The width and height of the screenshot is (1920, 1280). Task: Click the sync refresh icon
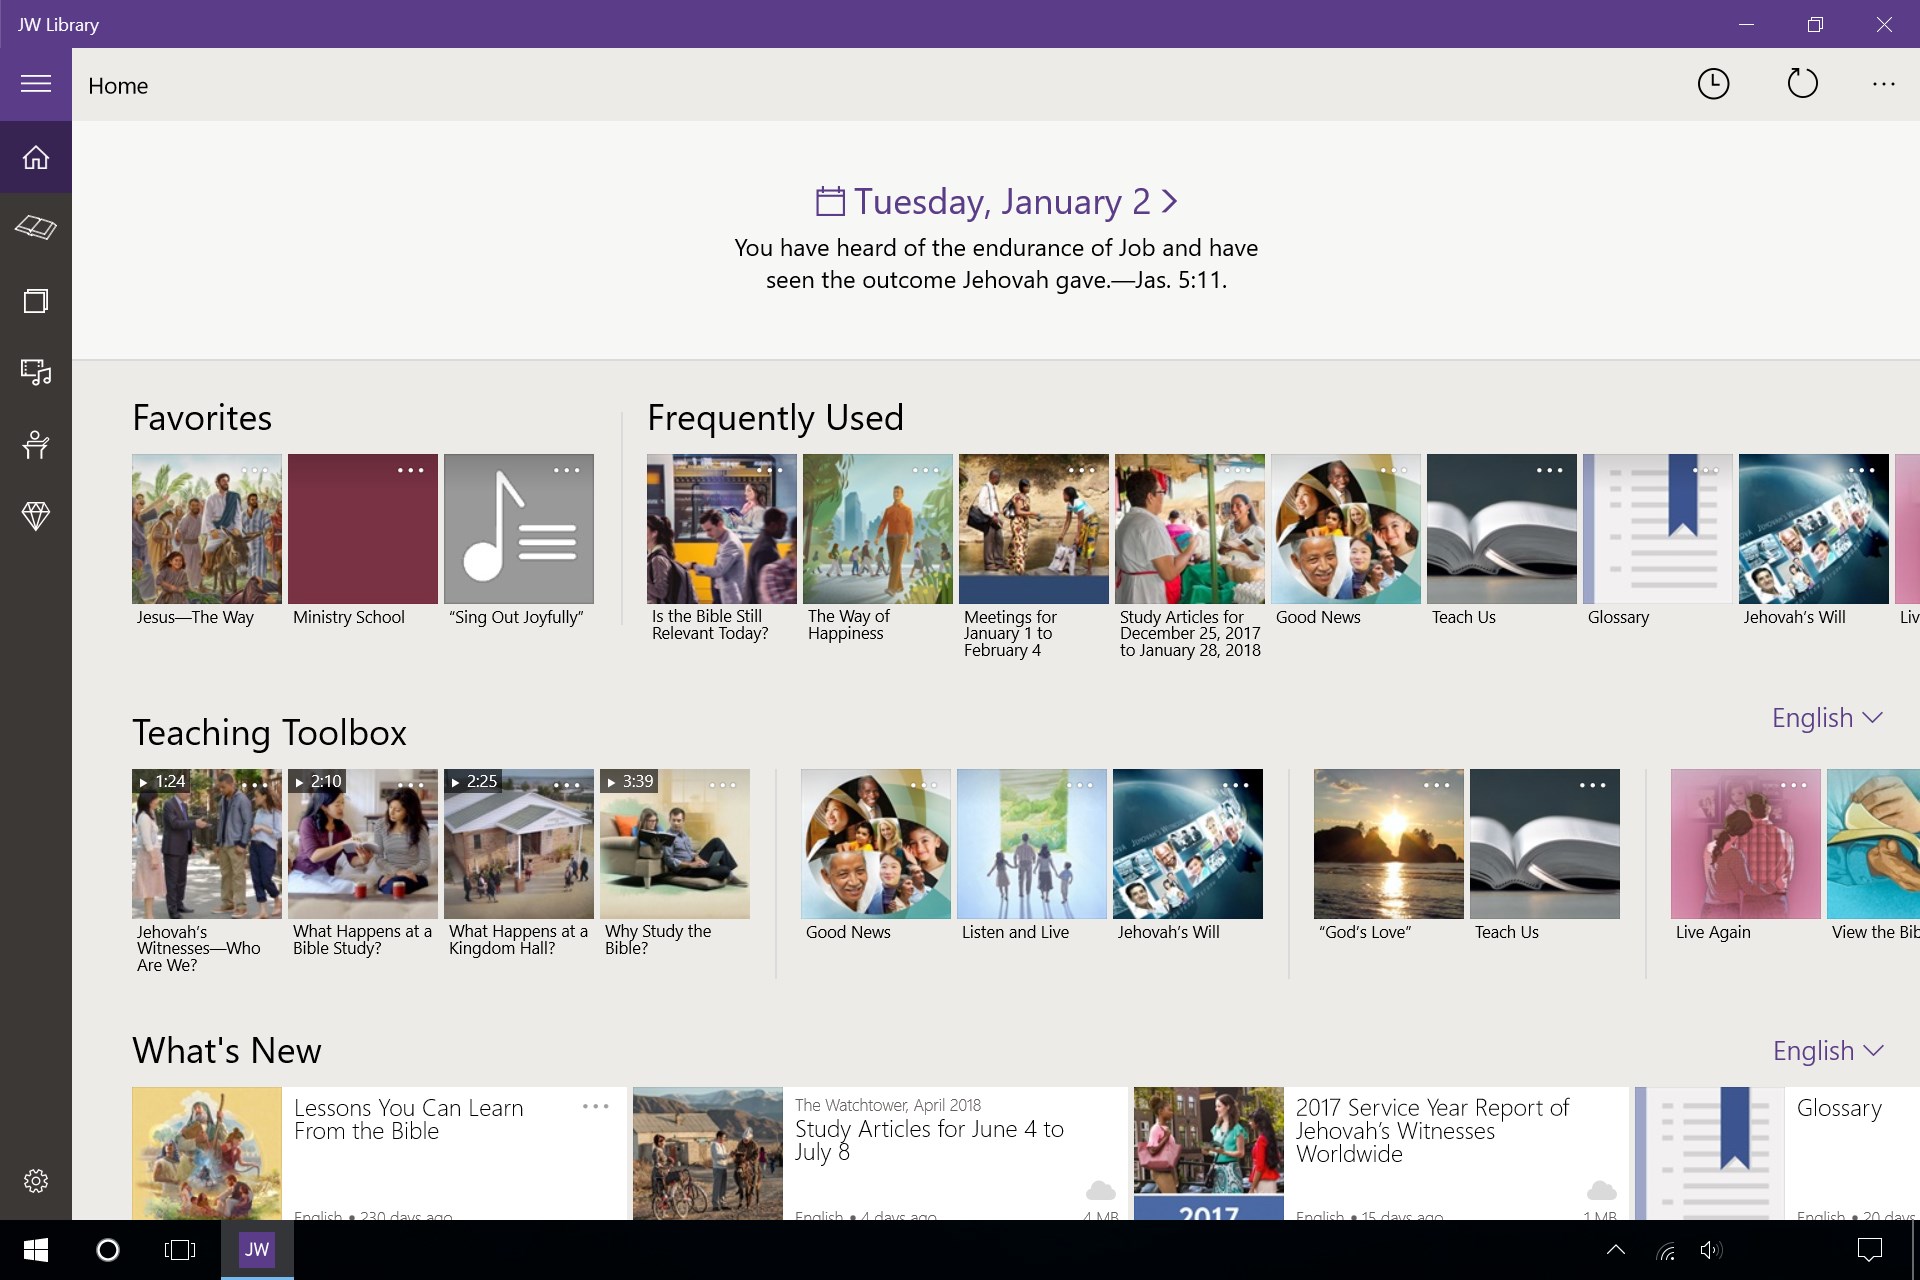click(1802, 84)
